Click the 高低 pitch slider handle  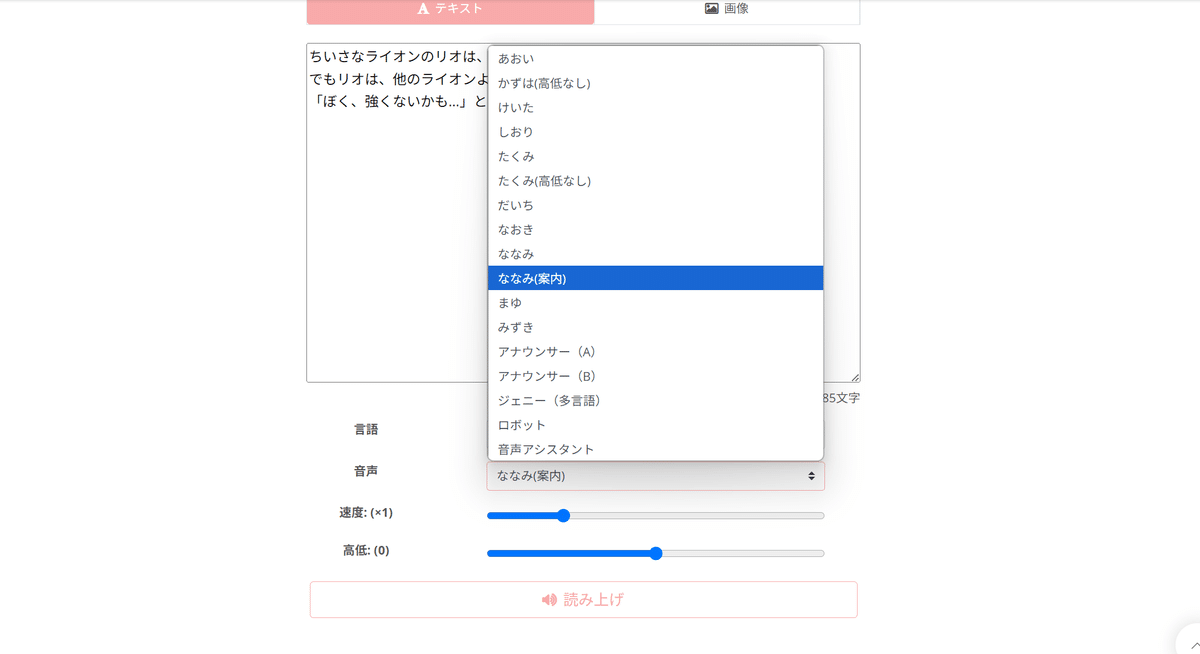(x=656, y=553)
